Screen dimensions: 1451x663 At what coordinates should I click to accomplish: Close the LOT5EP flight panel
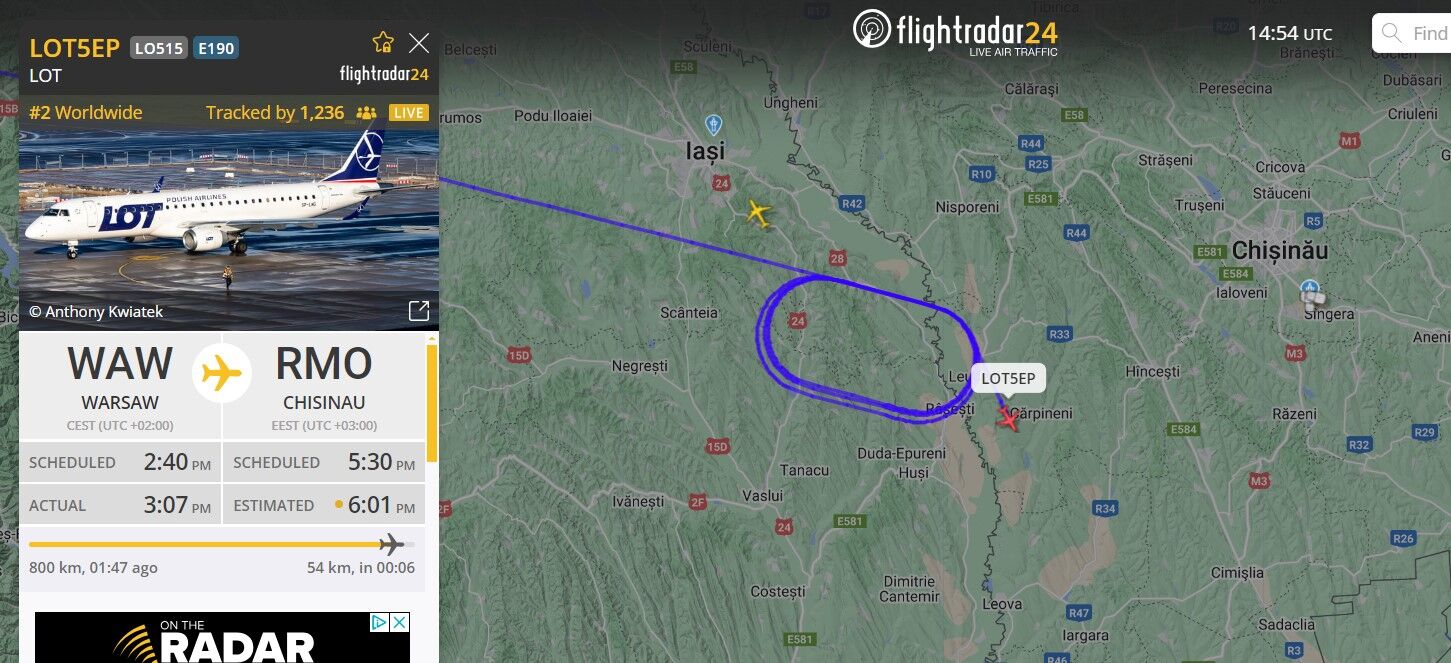tap(419, 43)
